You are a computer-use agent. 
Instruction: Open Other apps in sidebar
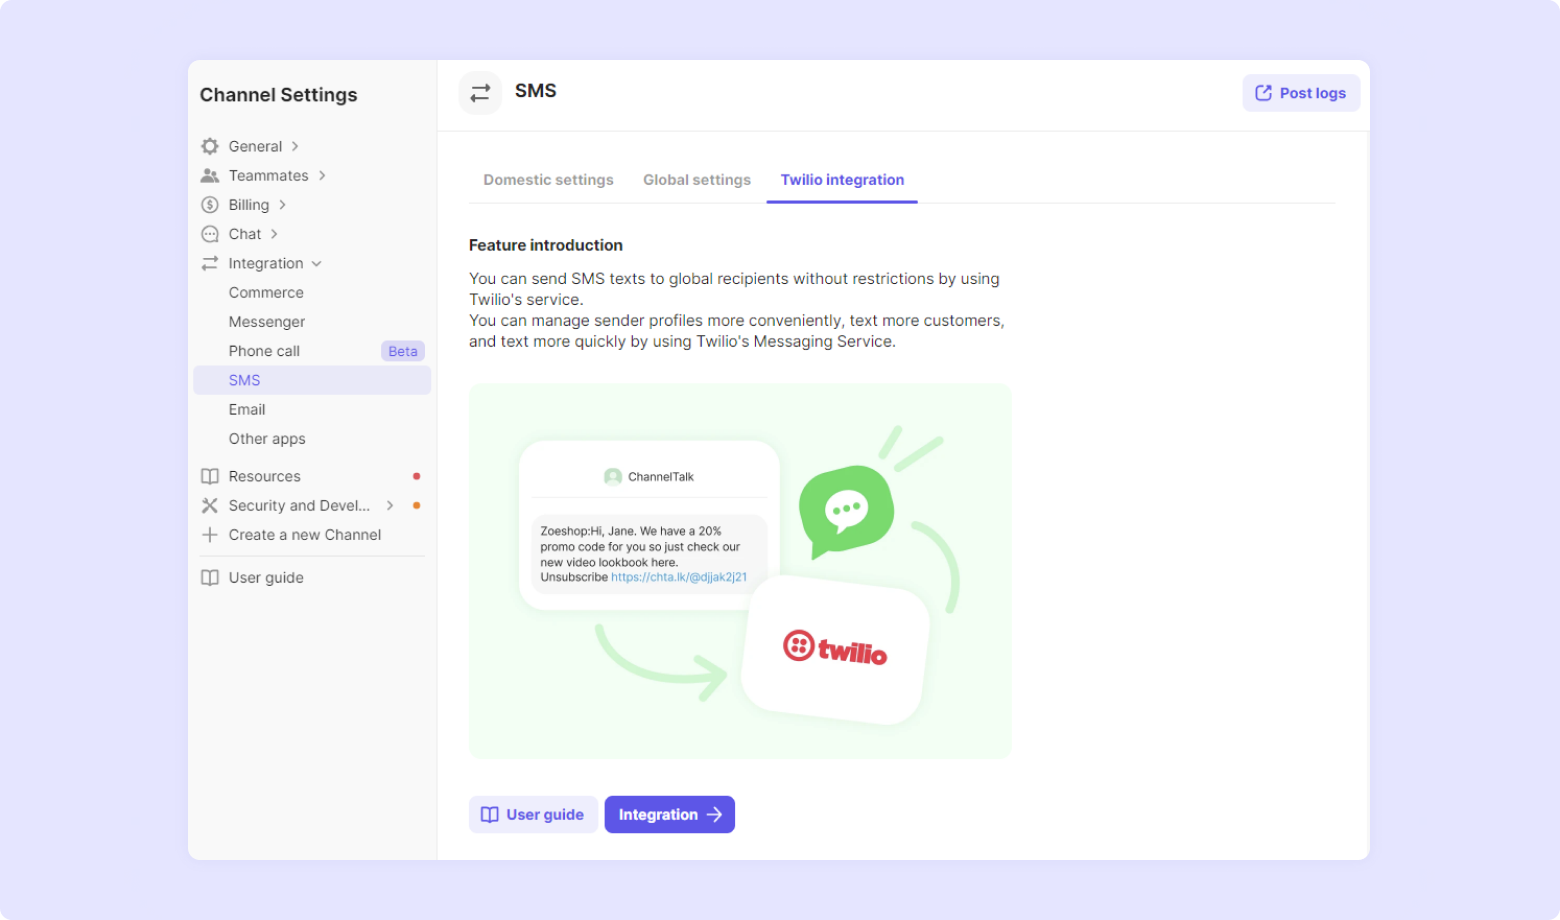312,439
